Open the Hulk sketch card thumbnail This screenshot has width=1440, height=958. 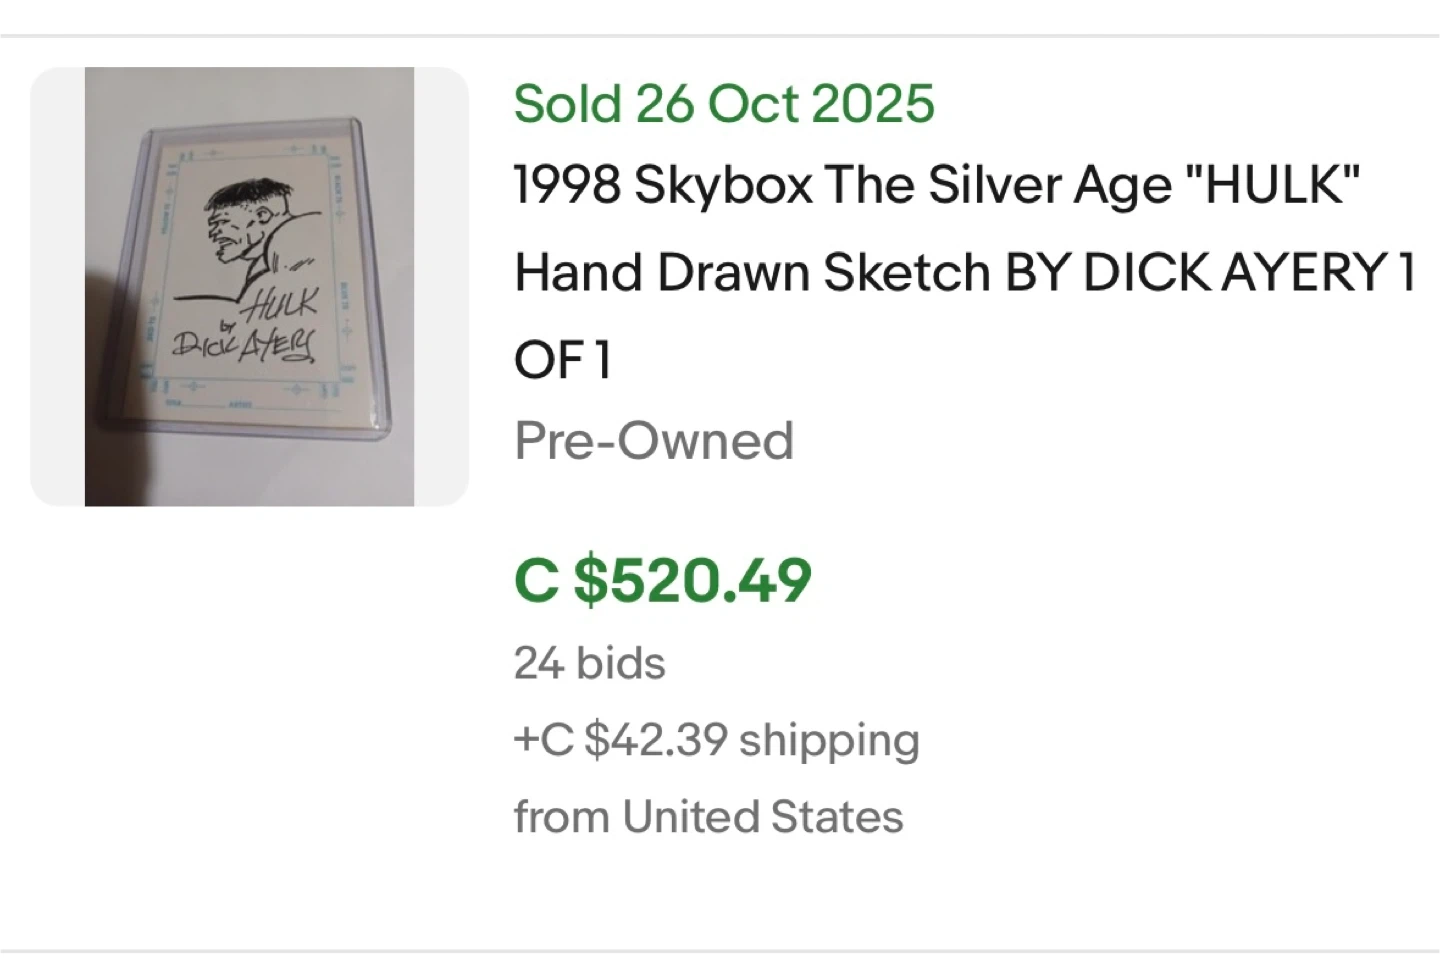(x=249, y=286)
